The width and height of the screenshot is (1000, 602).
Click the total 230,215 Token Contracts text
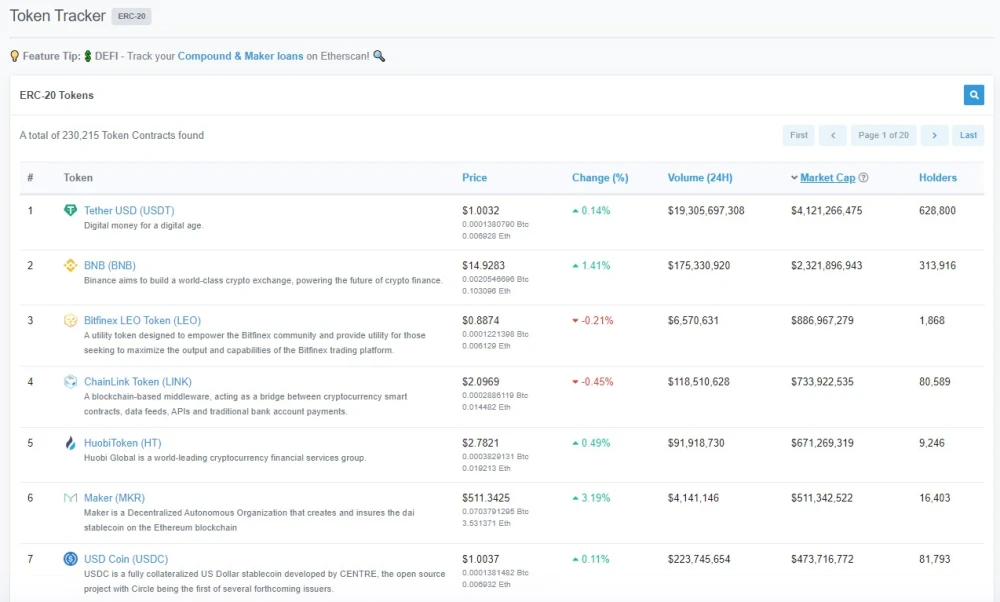112,135
